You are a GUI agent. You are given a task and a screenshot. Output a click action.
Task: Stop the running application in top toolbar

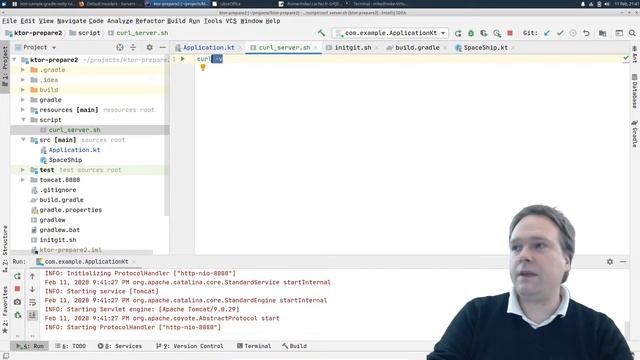pos(510,33)
